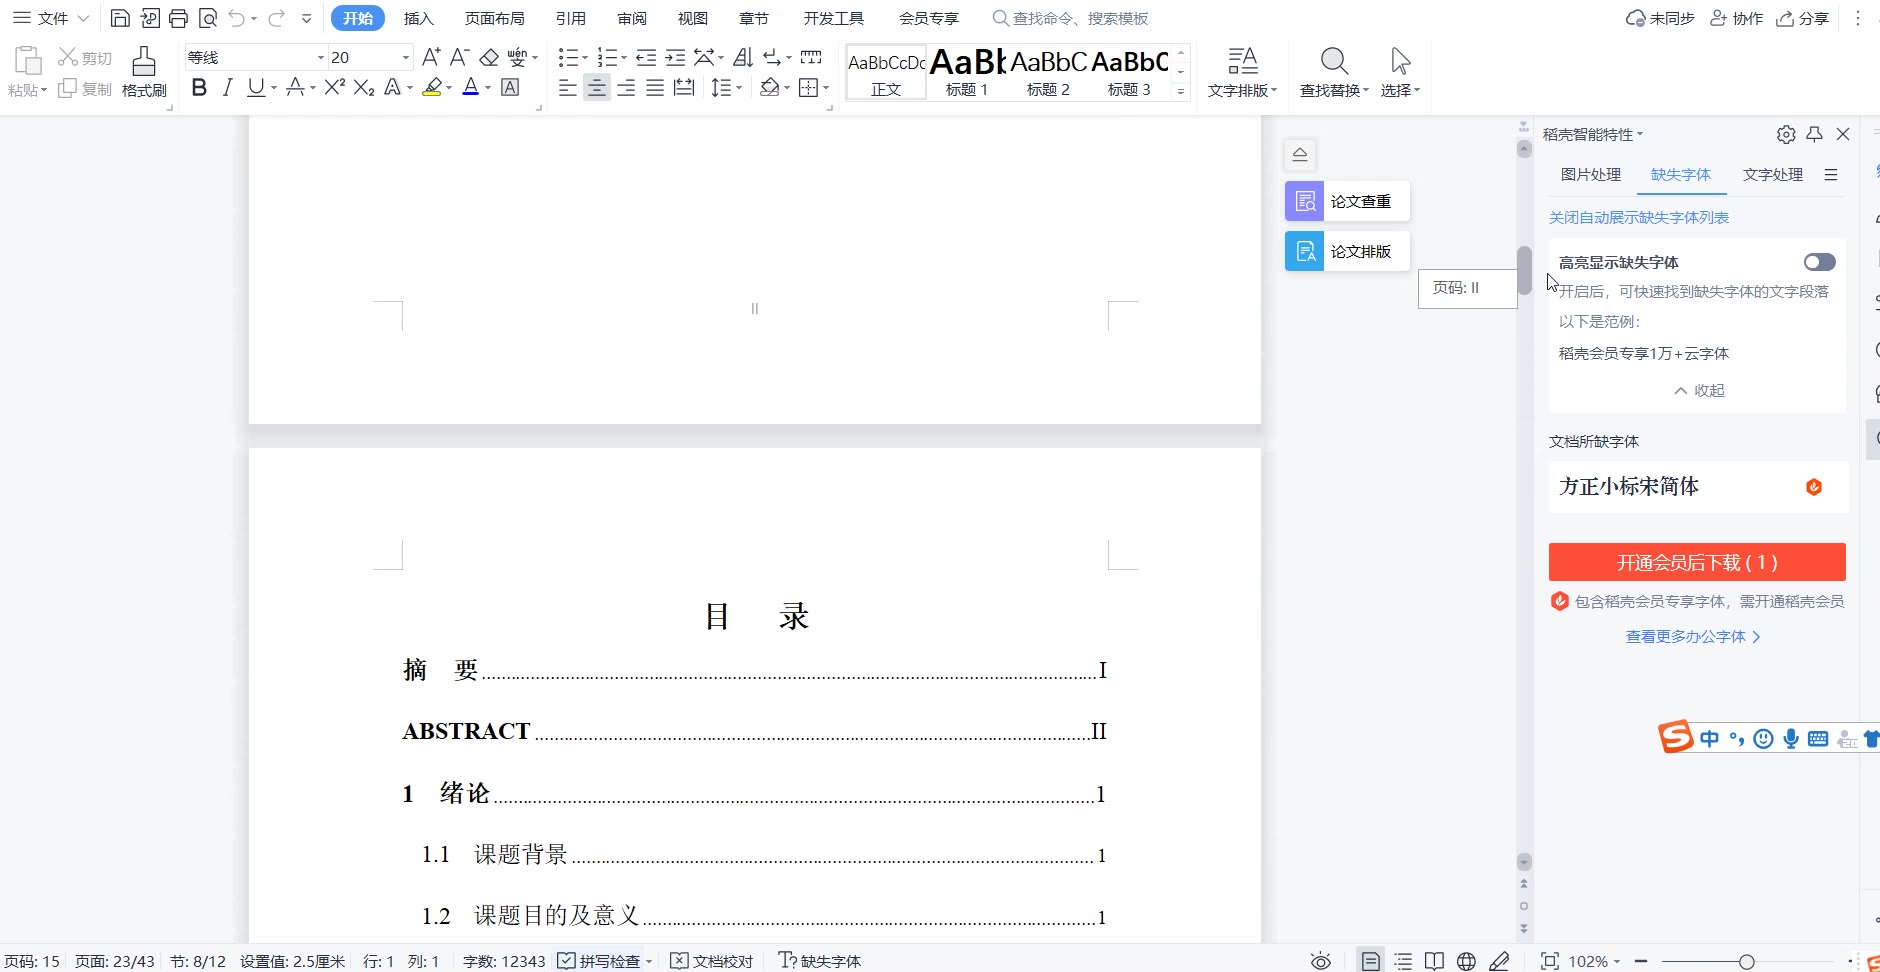Click the 论文排版 button
Viewport: 1880px width, 972px height.
pos(1347,251)
